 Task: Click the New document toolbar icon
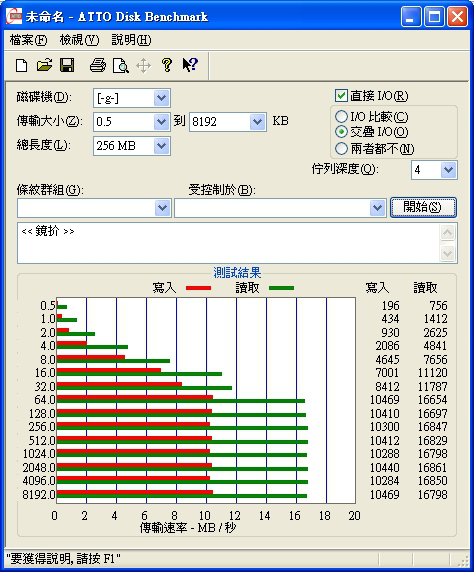click(22, 66)
